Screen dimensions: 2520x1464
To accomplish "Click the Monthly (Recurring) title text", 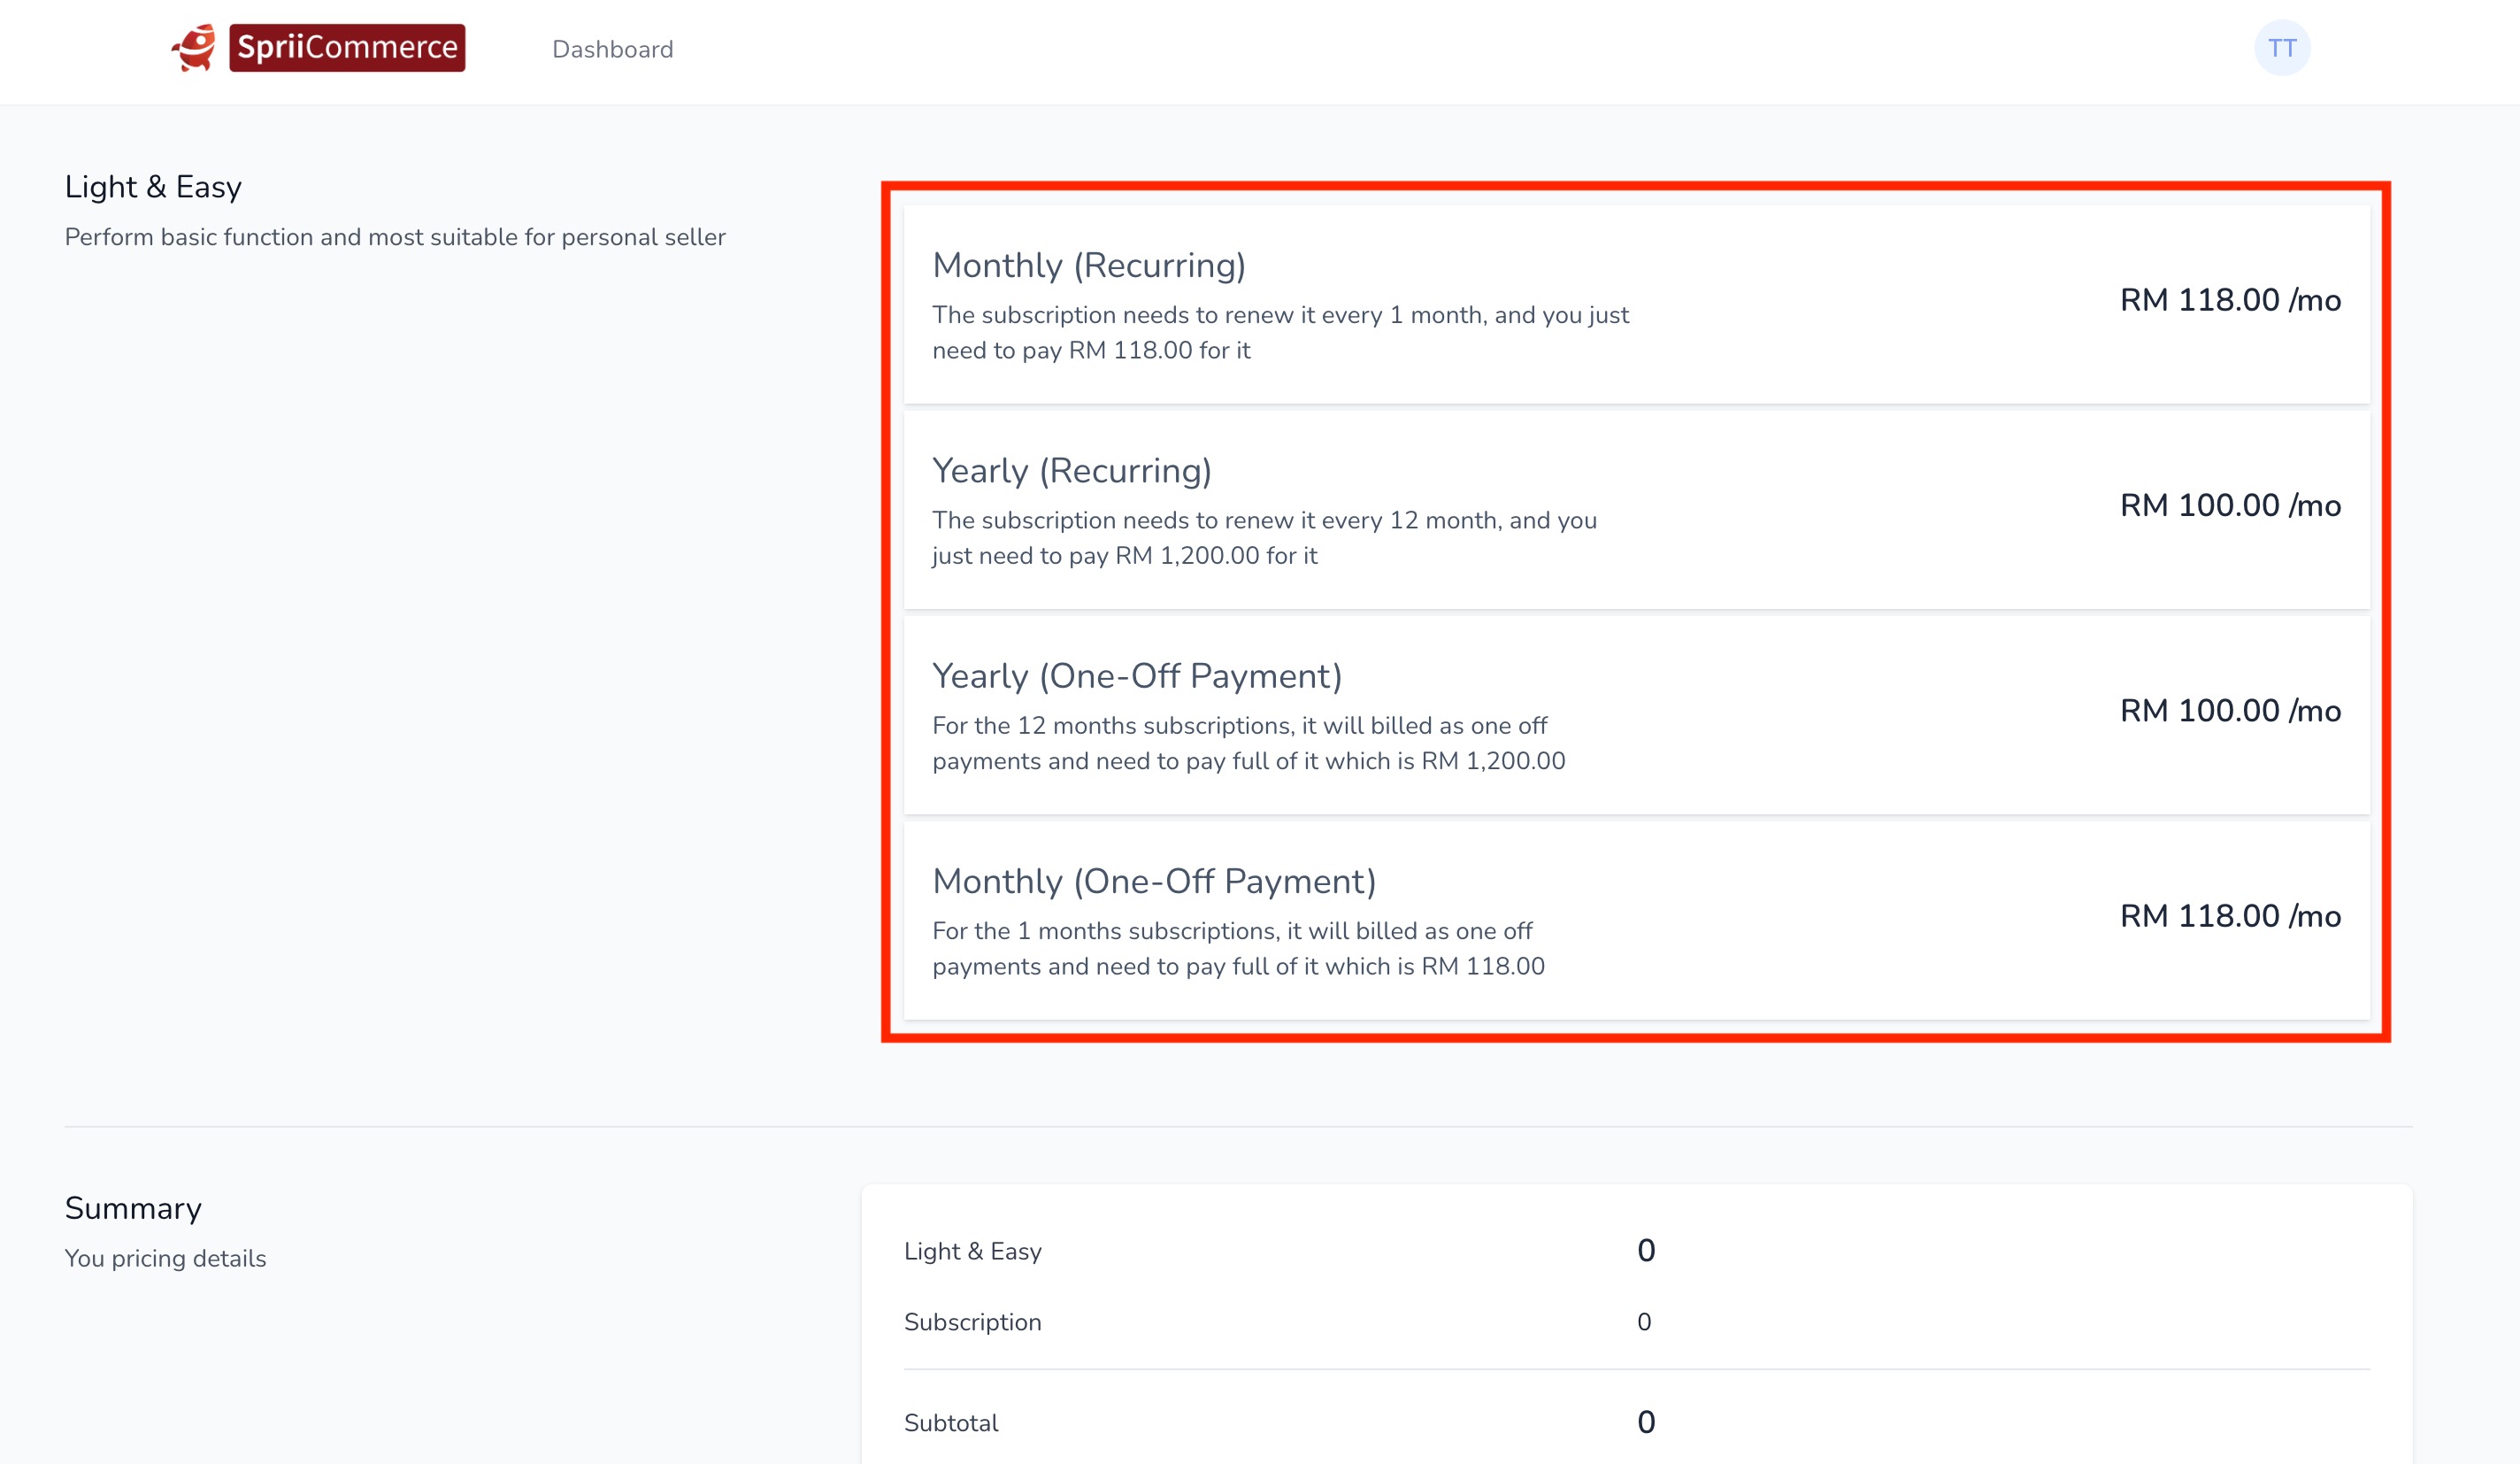I will (1088, 265).
